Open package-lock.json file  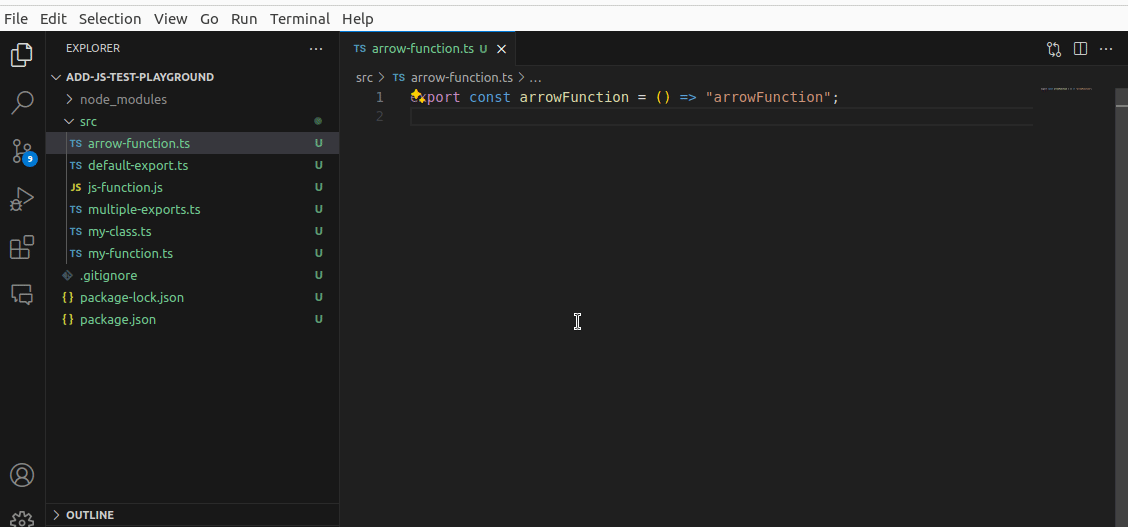(x=192, y=298)
